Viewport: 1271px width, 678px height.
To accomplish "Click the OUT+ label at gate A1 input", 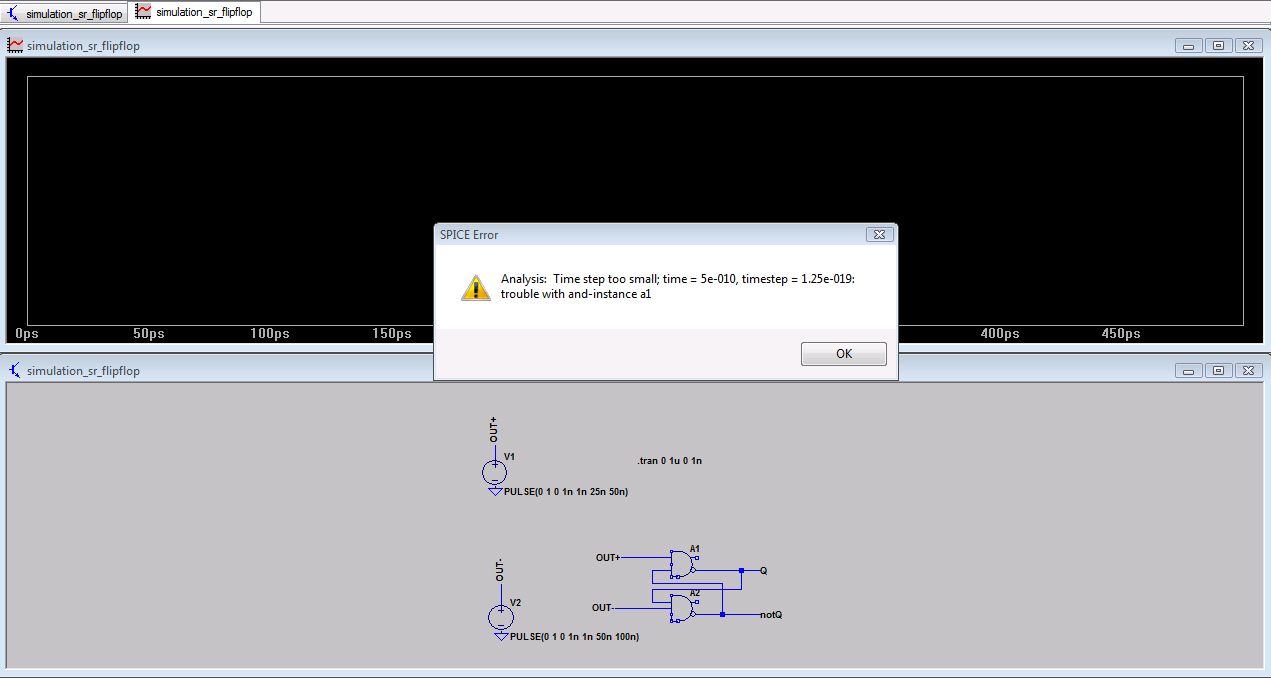I will click(608, 557).
